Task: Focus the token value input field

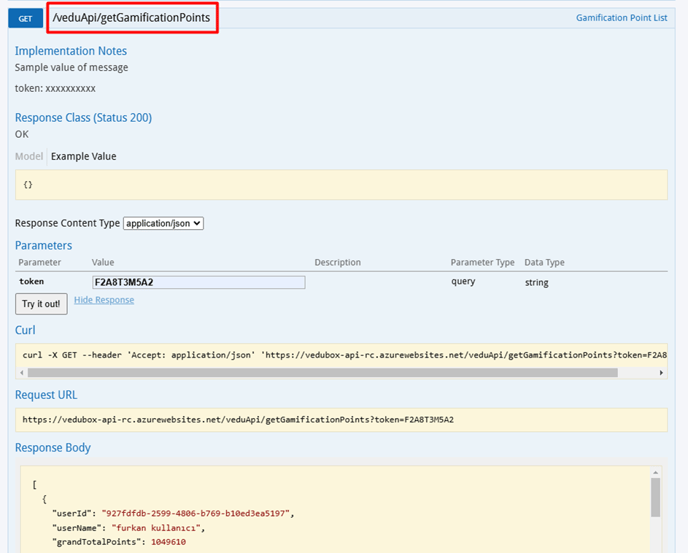Action: [x=198, y=282]
